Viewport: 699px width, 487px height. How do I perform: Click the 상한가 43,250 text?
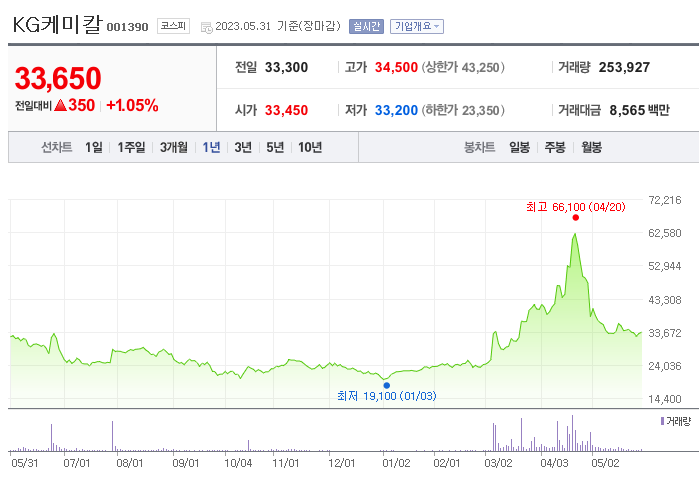(x=463, y=67)
